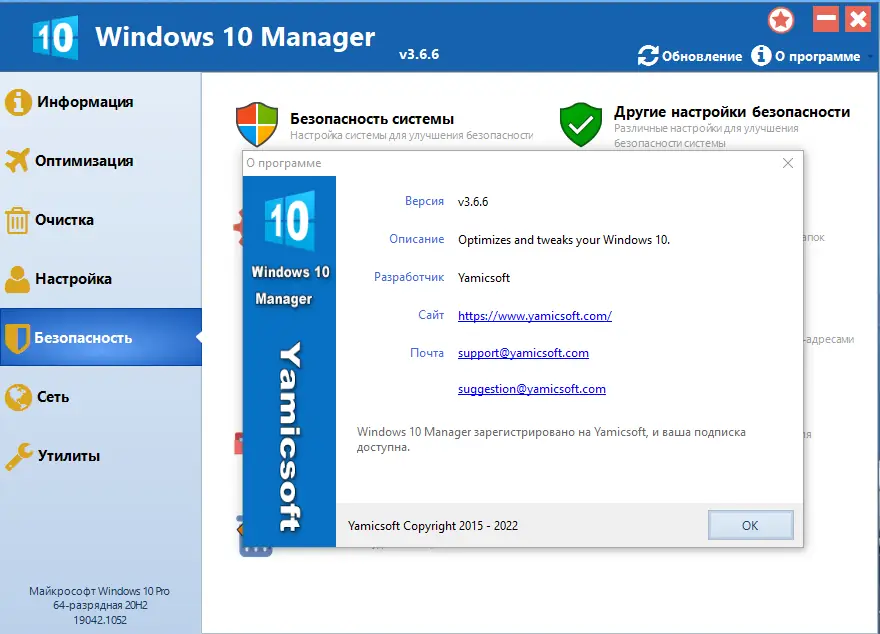This screenshot has width=880, height=634.
Task: Open the https://www.yamicsoft.com/ link
Action: [535, 315]
